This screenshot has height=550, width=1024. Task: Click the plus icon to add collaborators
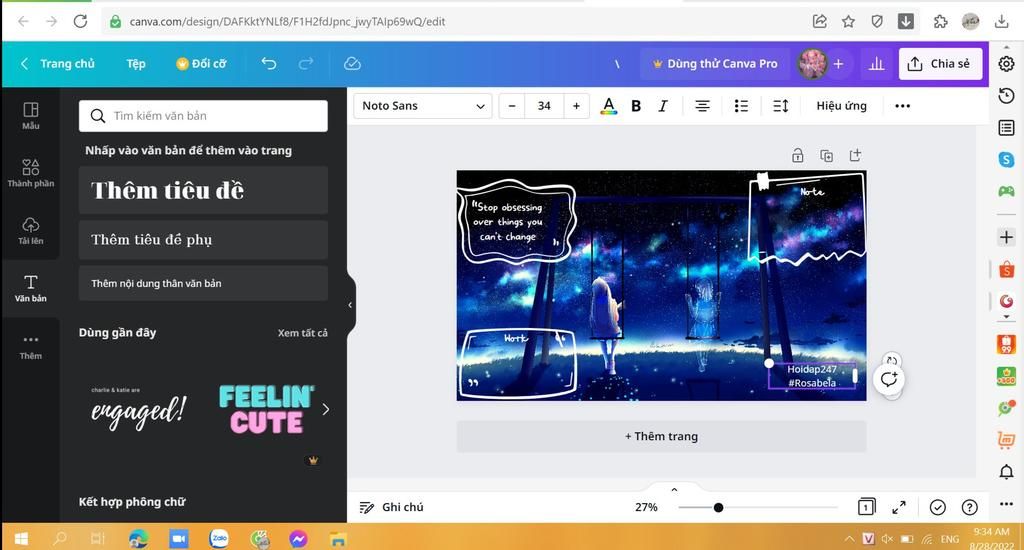coord(839,63)
